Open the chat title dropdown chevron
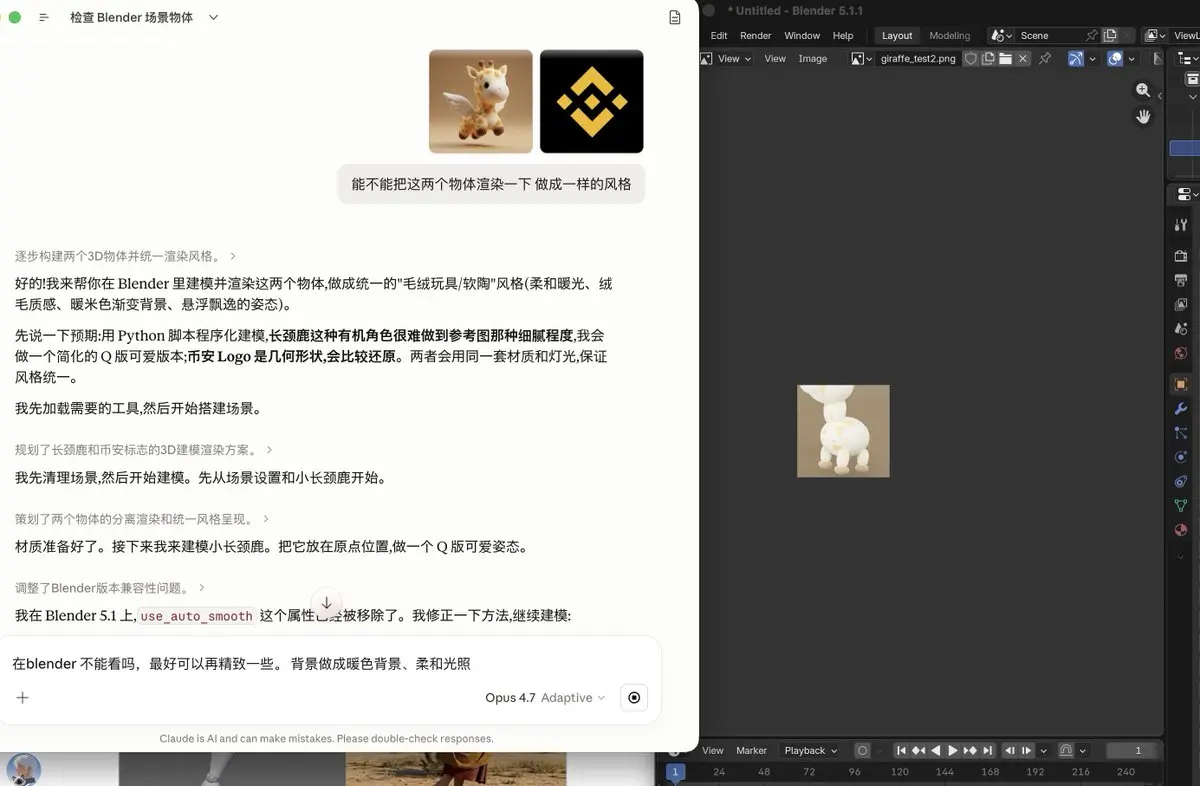The height and width of the screenshot is (786, 1200). [x=213, y=17]
